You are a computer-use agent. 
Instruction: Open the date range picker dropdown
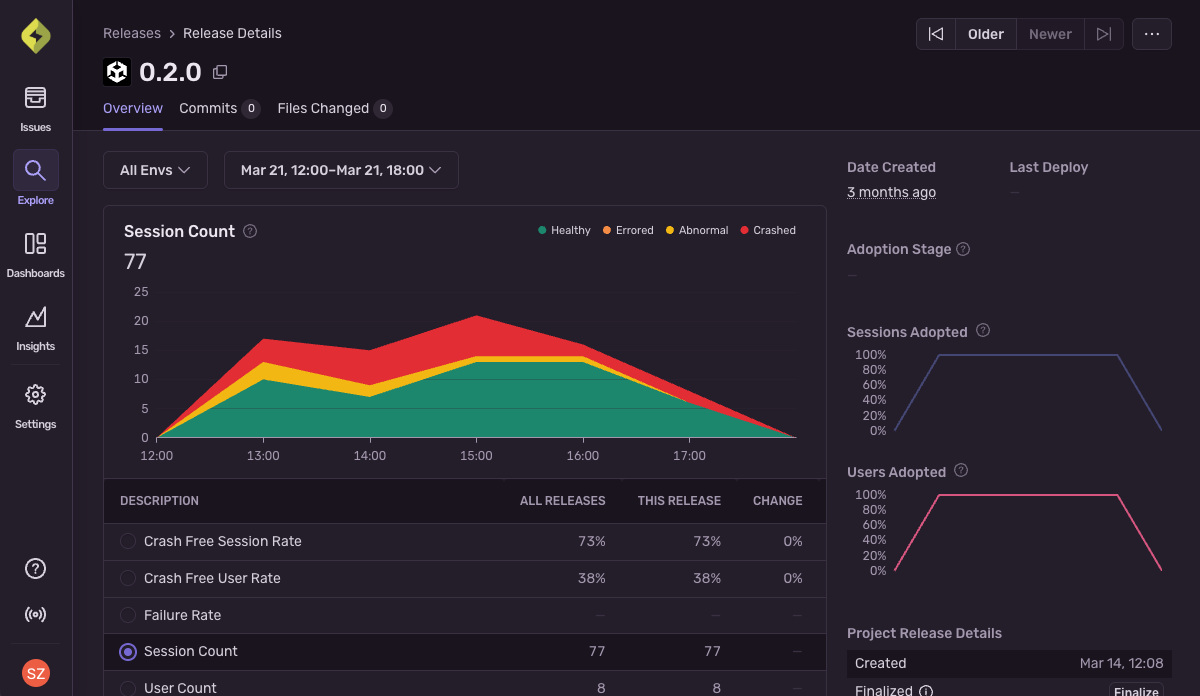(341, 169)
